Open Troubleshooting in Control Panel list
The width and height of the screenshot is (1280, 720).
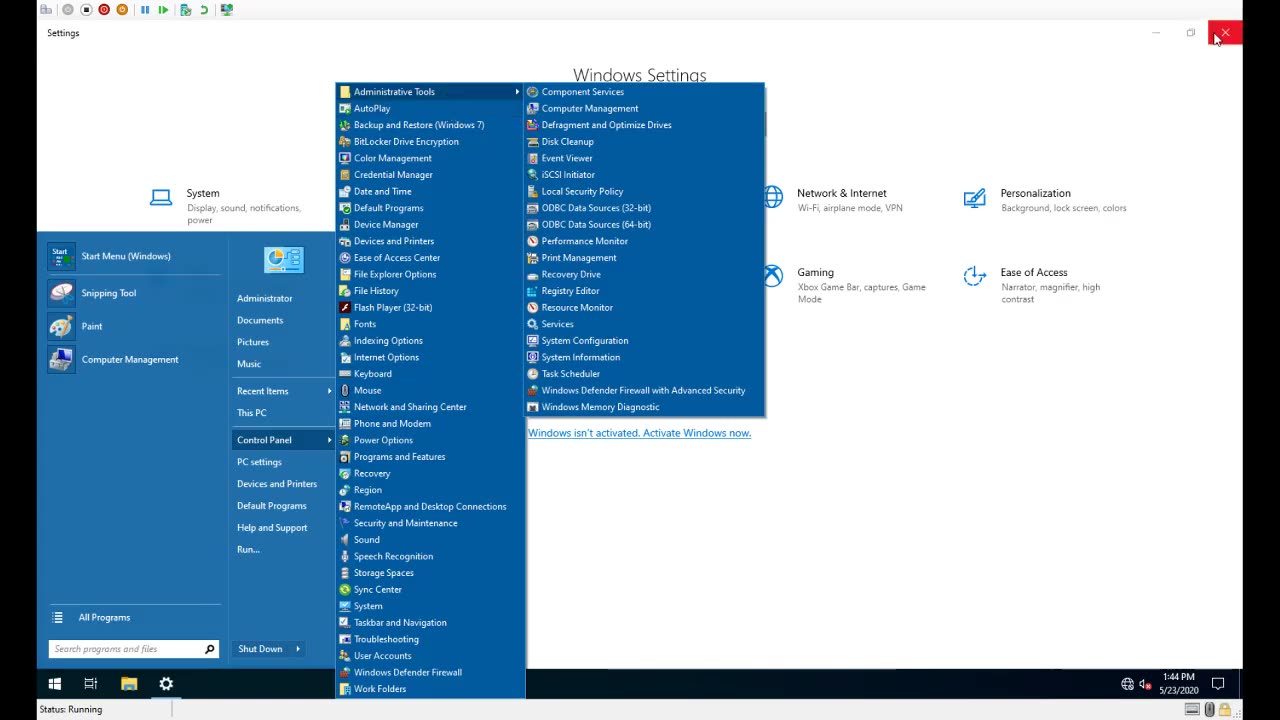(386, 639)
